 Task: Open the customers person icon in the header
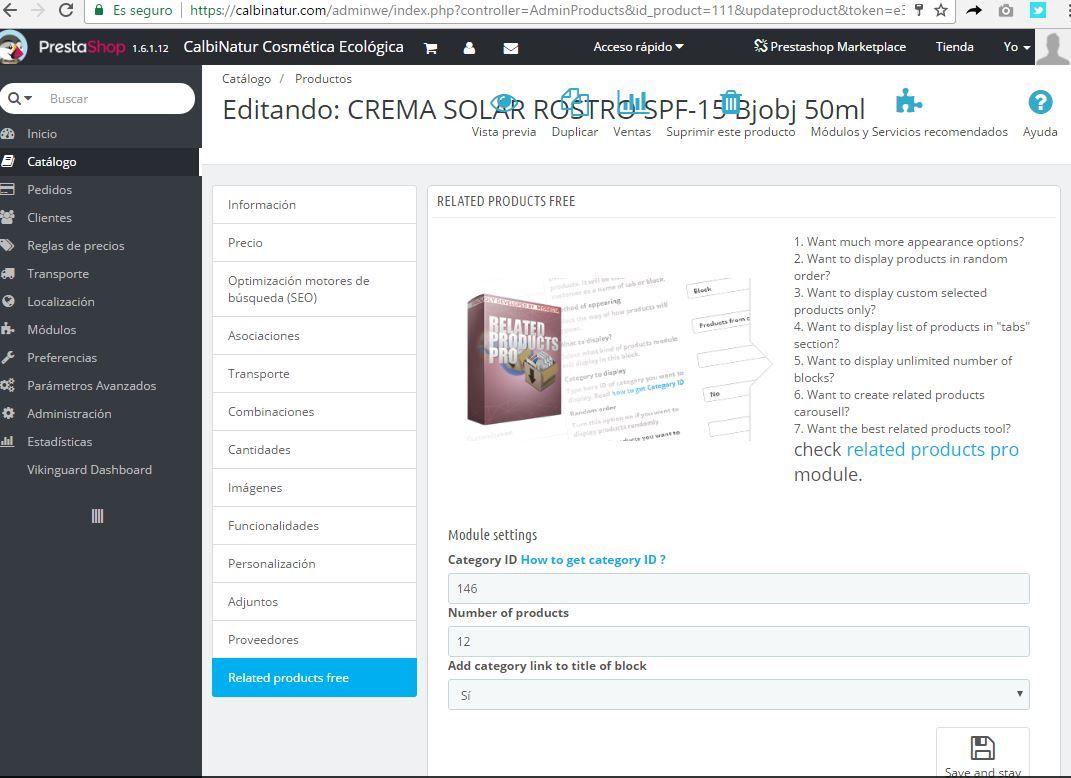[469, 48]
